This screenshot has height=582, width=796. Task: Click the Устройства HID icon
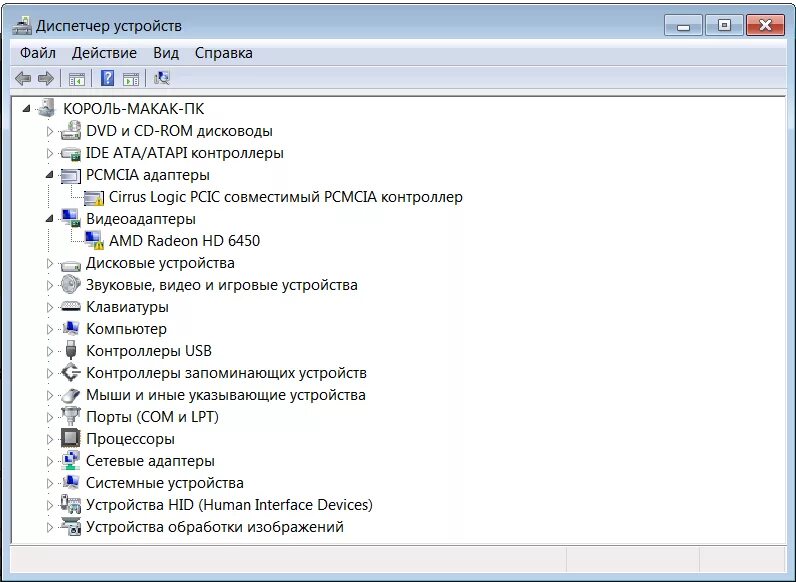[71, 504]
